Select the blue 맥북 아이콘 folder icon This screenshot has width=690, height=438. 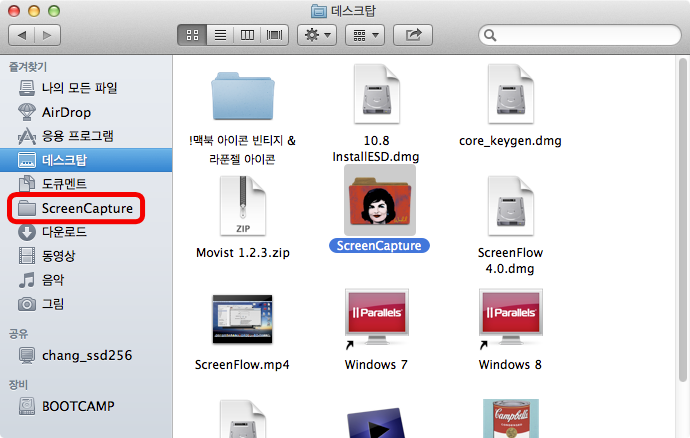pos(243,96)
